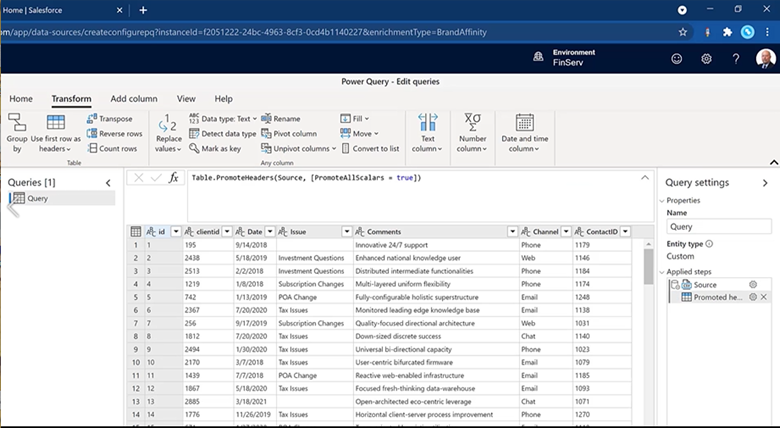Screen dimensions: 780x428
Task: Open the Unpivot columns dropdown
Action: [x=298, y=148]
